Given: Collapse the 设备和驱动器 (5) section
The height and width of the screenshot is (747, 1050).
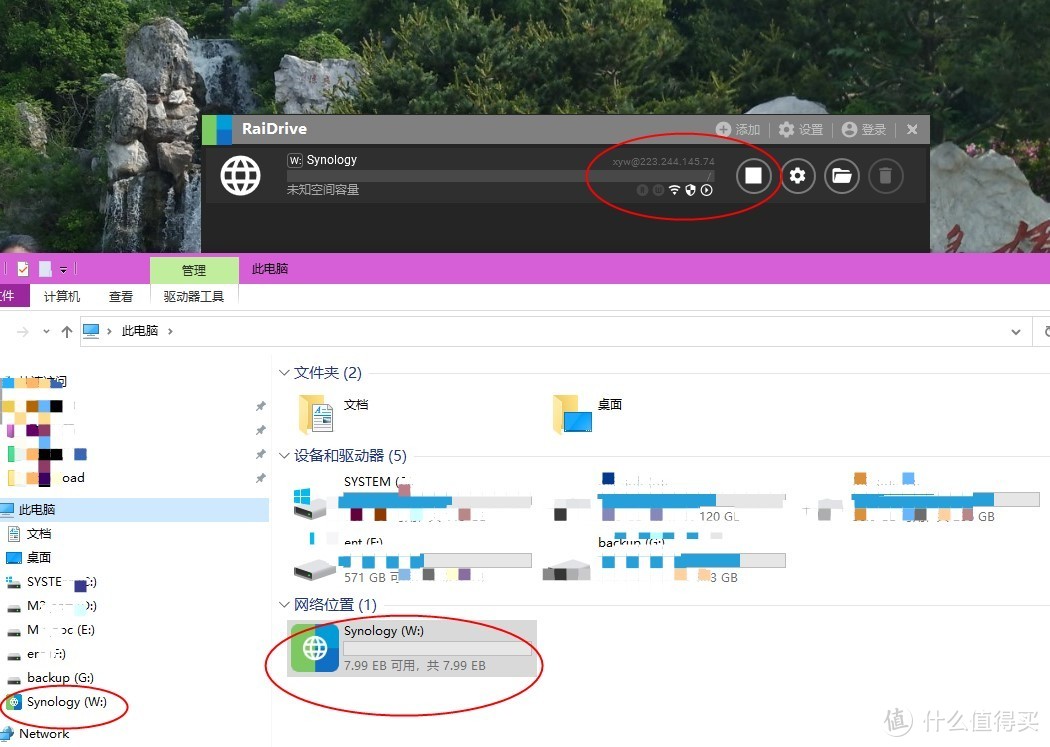Looking at the screenshot, I should point(285,455).
